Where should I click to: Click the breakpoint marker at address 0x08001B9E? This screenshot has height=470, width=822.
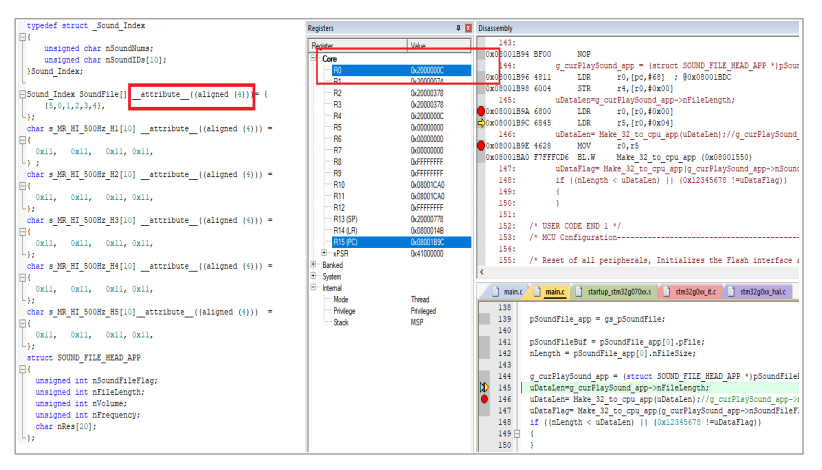(x=479, y=145)
